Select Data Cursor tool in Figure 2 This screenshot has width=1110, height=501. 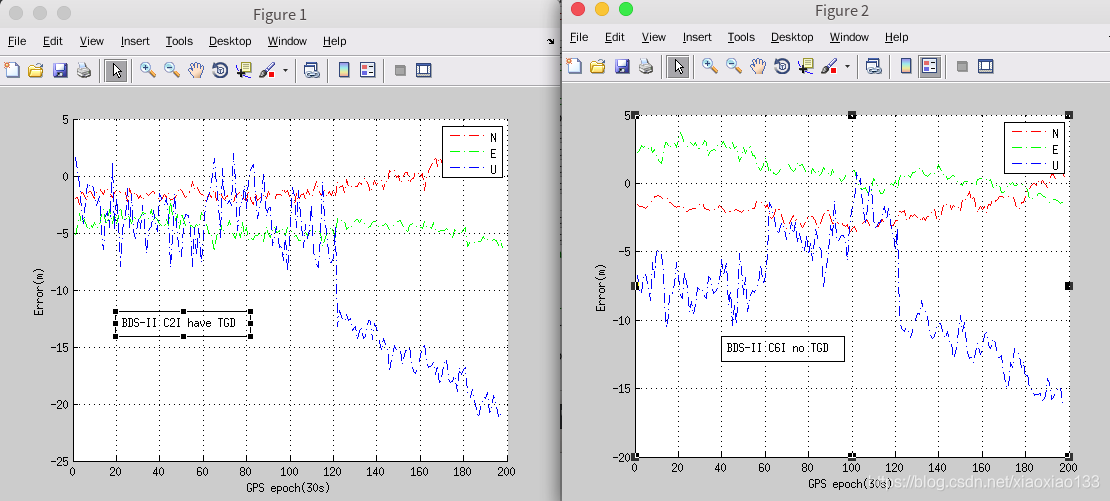coord(806,67)
